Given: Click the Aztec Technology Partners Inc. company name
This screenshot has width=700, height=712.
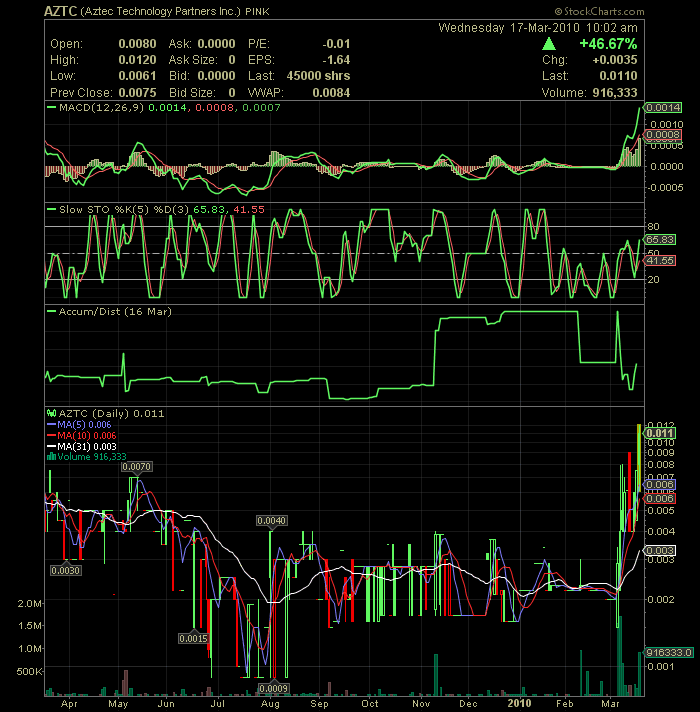Looking at the screenshot, I should [161, 11].
